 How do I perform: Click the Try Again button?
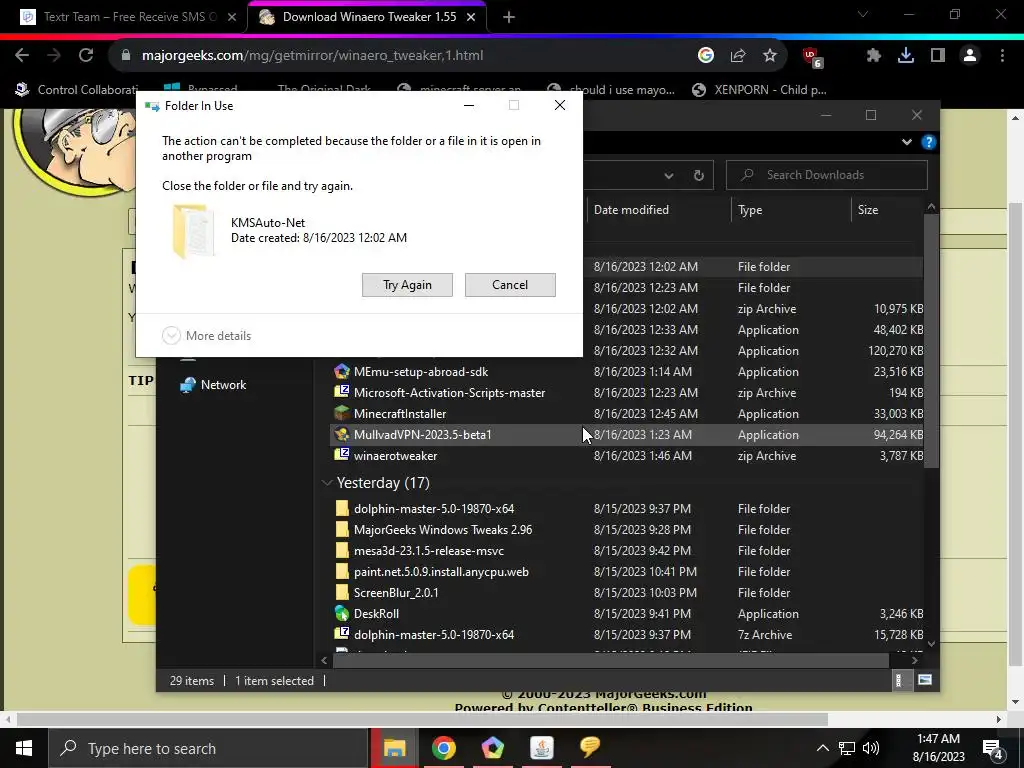click(x=407, y=285)
